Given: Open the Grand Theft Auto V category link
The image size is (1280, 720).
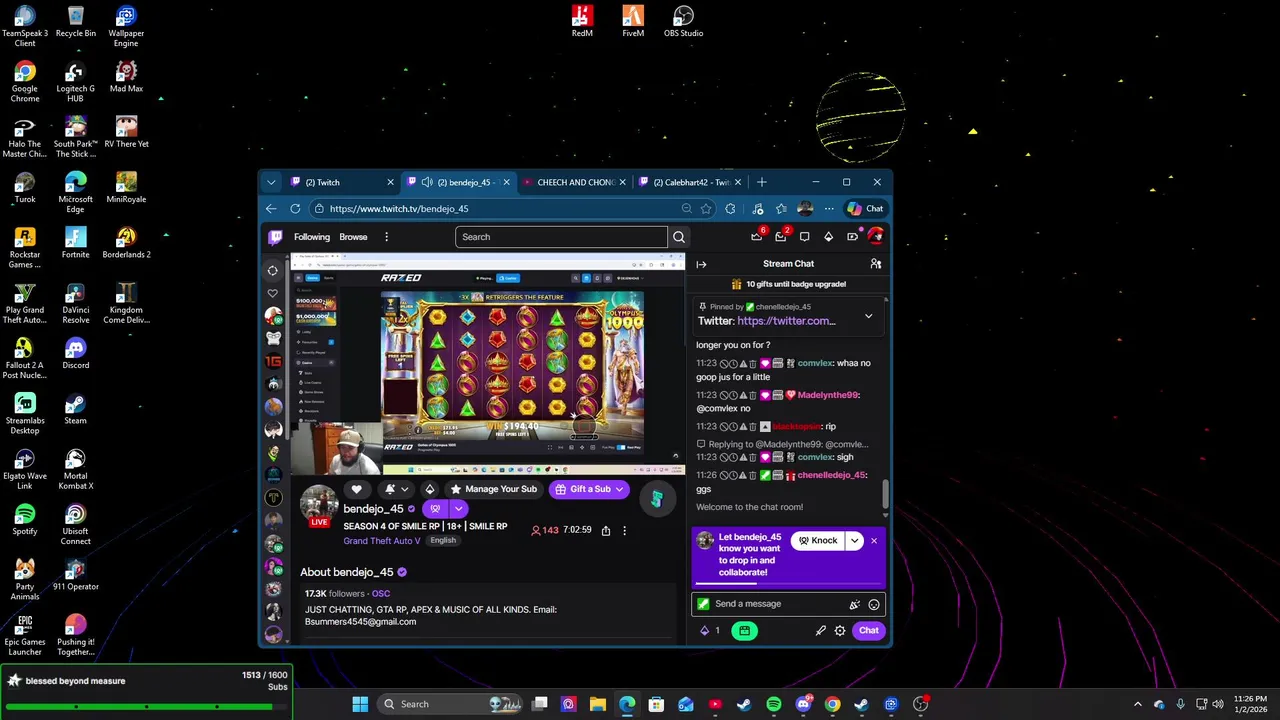Looking at the screenshot, I should pyautogui.click(x=382, y=541).
